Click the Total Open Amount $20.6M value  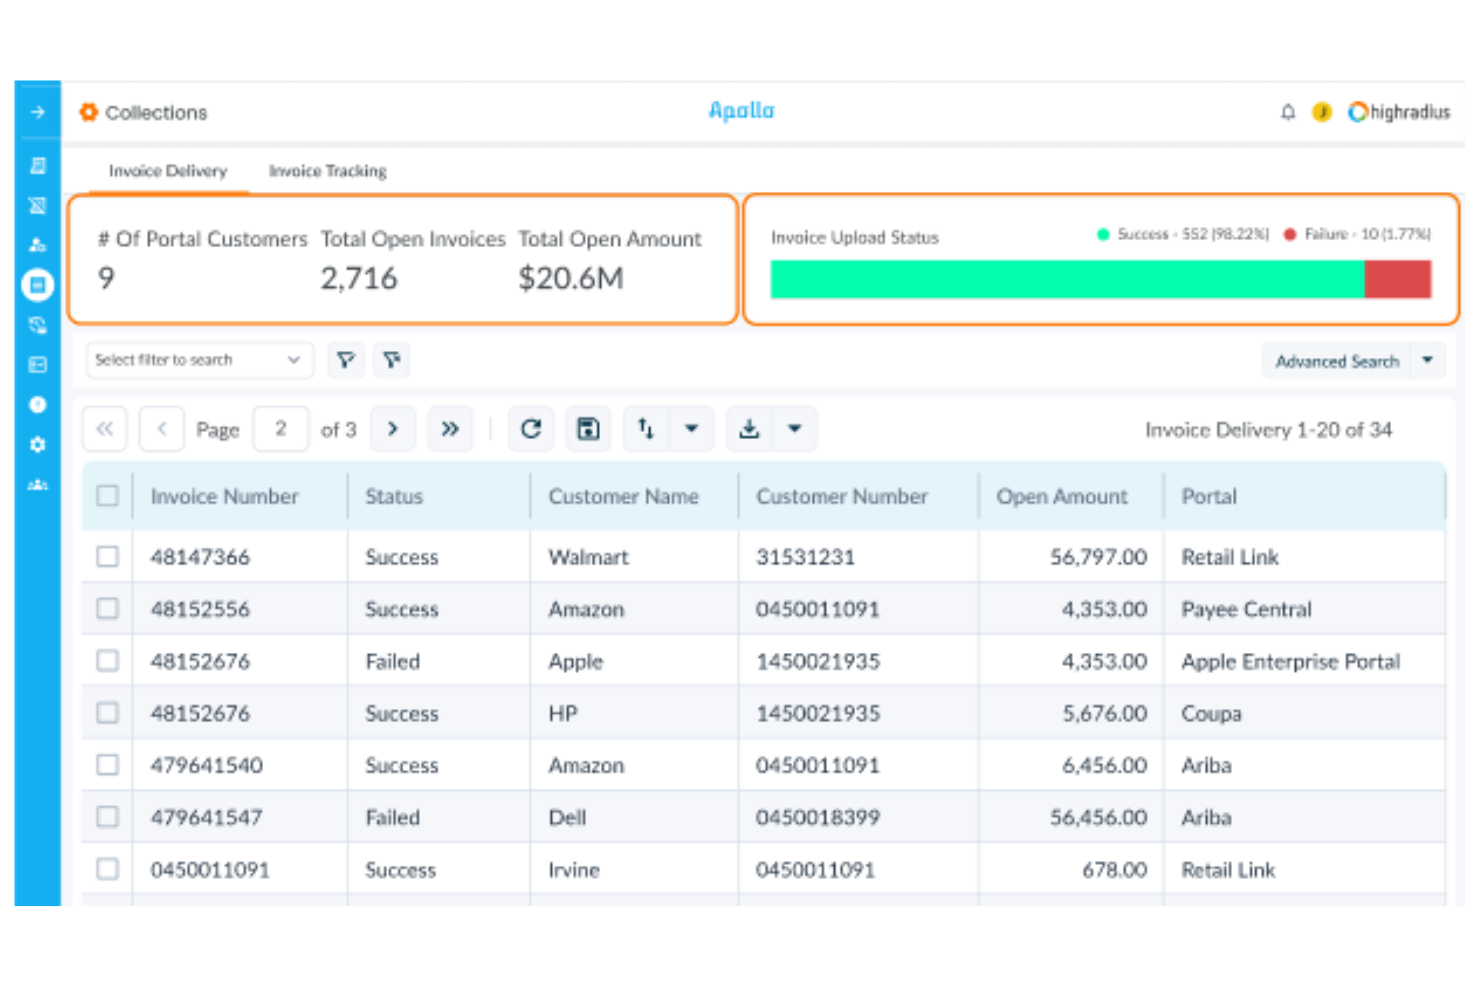(571, 278)
